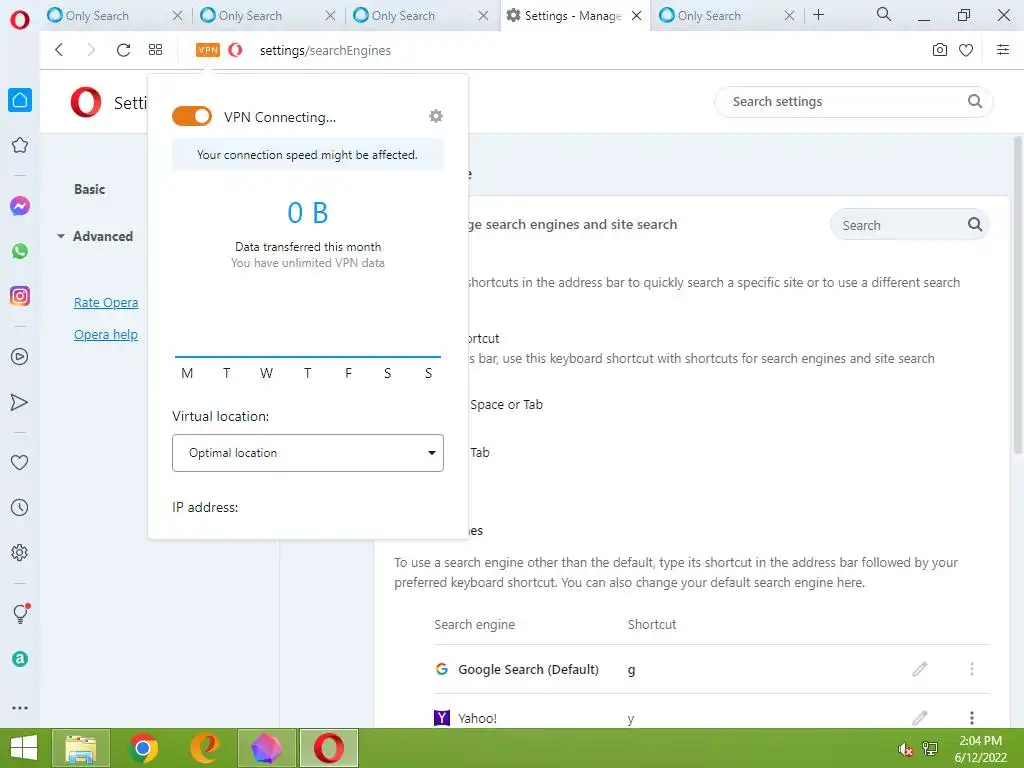The height and width of the screenshot is (768, 1024).
Task: Click the orange VPN badge in address bar
Action: coord(208,50)
